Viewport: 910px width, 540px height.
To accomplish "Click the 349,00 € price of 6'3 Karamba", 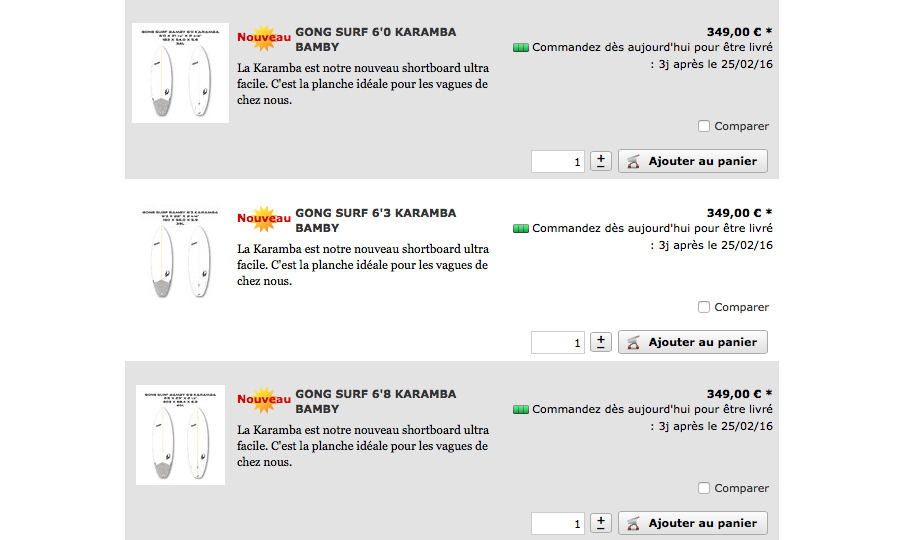I will pyautogui.click(x=739, y=213).
